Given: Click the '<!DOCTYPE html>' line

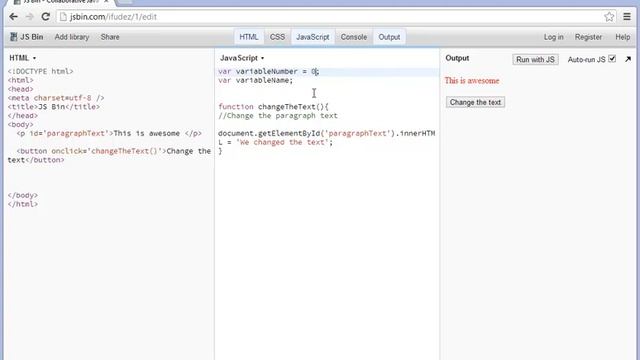Looking at the screenshot, I should (x=40, y=71).
